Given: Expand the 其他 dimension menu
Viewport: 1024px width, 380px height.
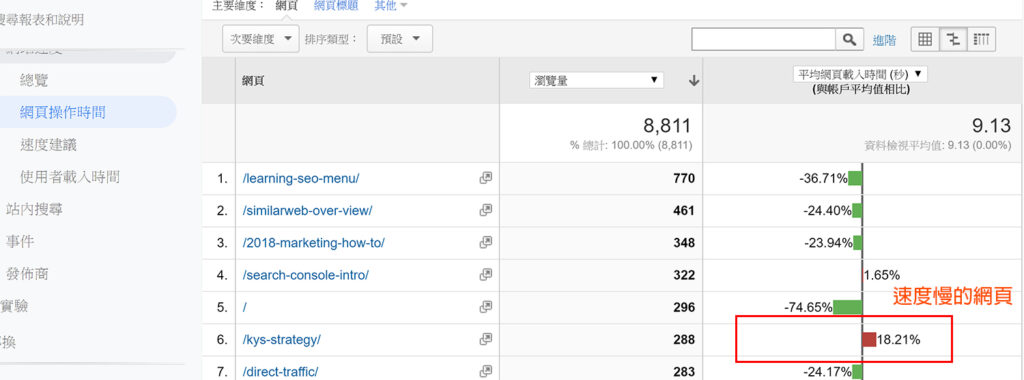Looking at the screenshot, I should click(x=391, y=6).
